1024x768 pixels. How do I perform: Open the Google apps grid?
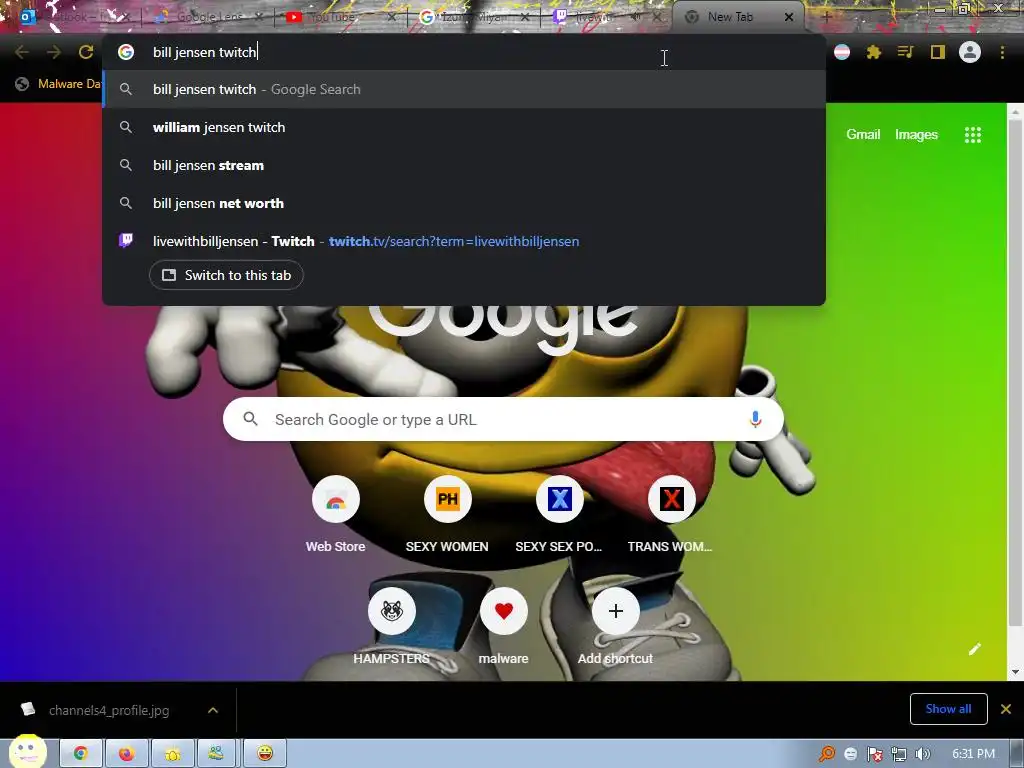[973, 135]
